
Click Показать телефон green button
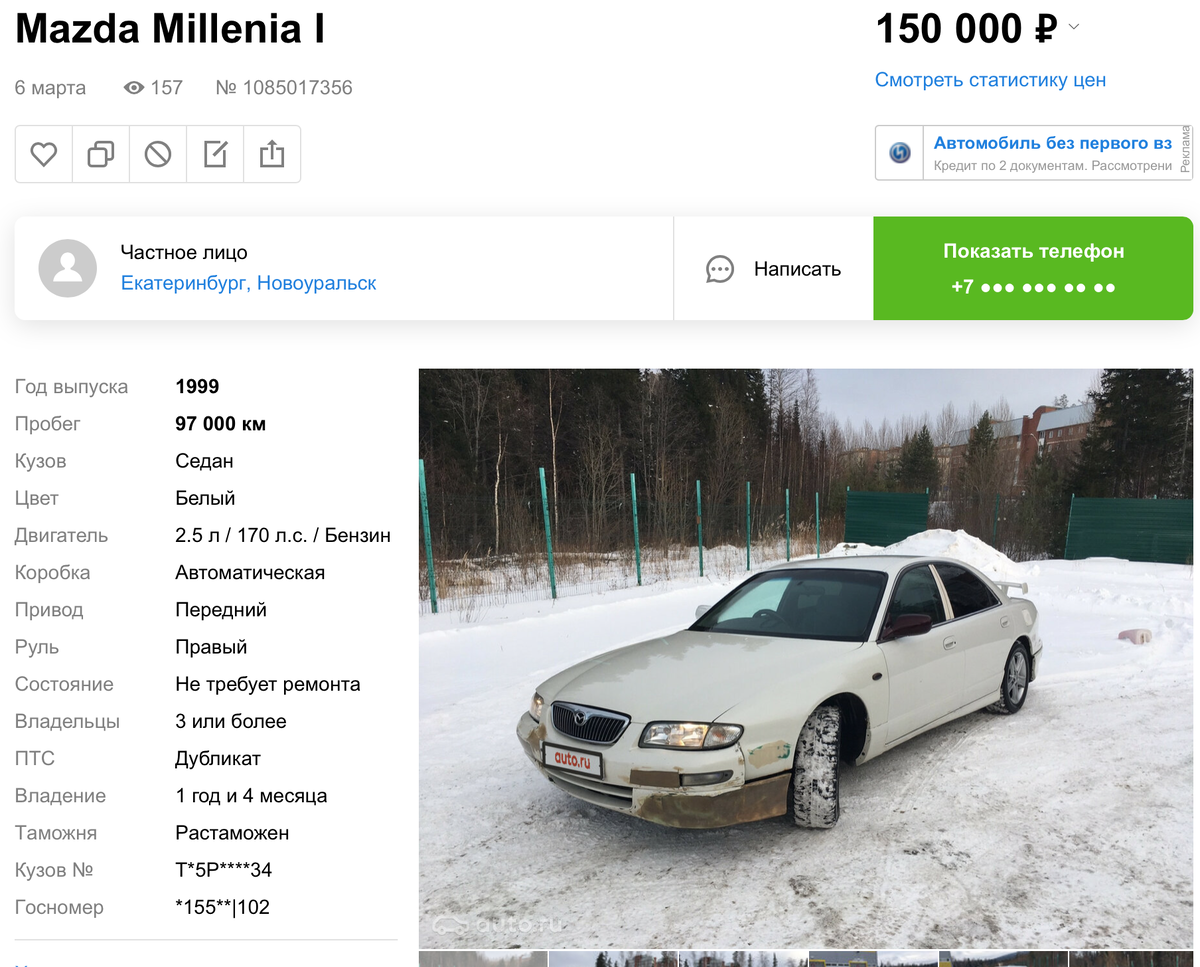tap(1033, 268)
